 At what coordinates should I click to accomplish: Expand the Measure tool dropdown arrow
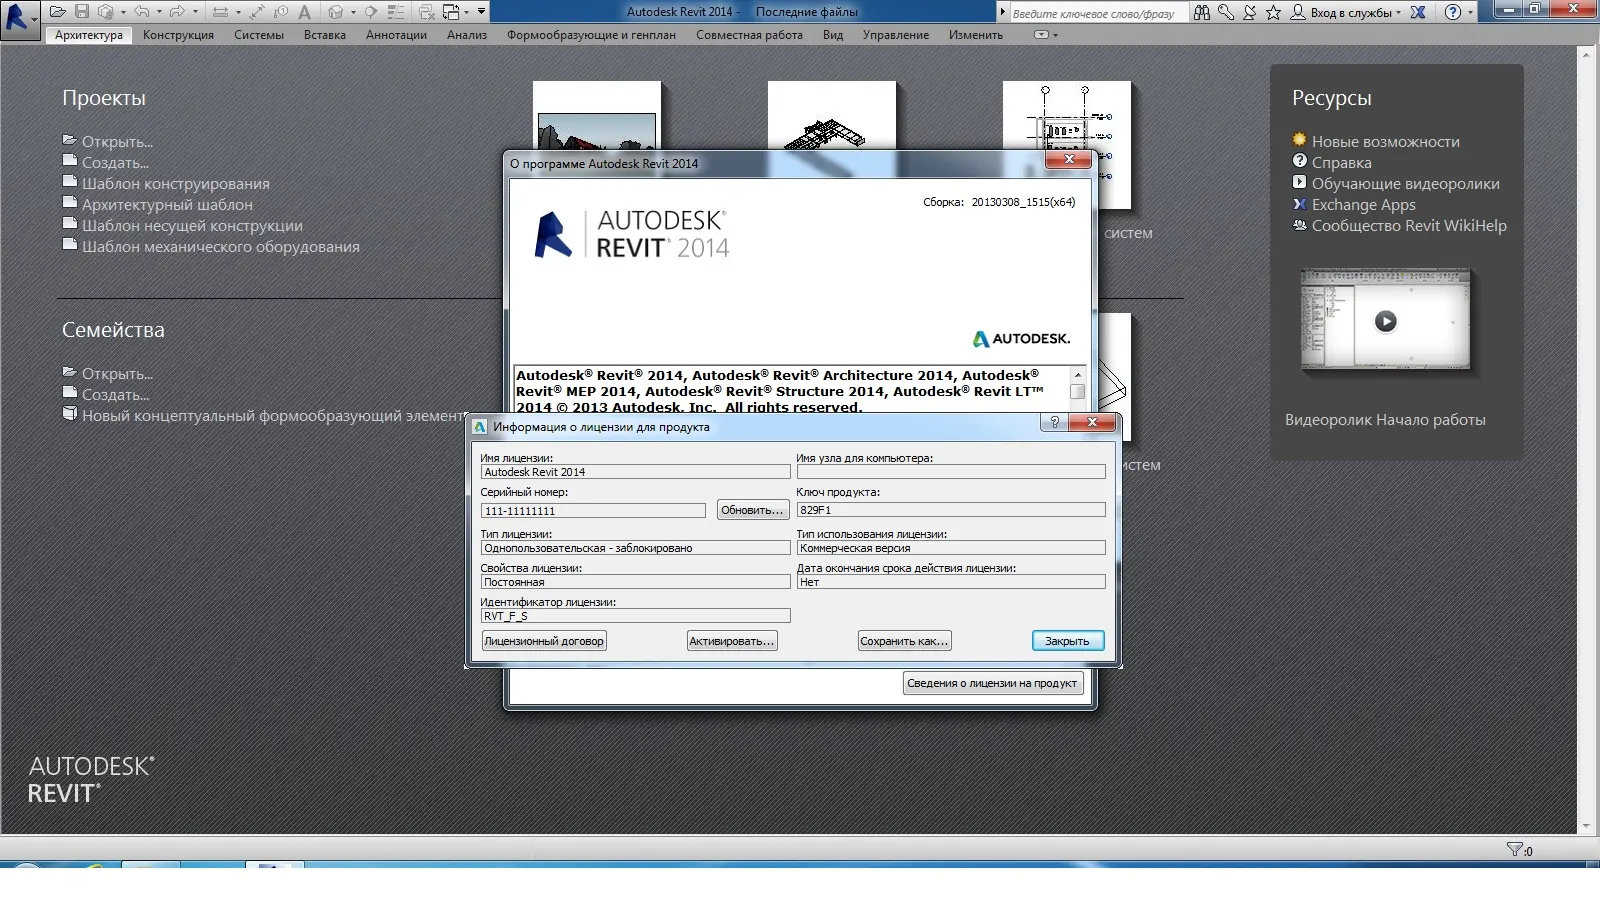click(238, 12)
